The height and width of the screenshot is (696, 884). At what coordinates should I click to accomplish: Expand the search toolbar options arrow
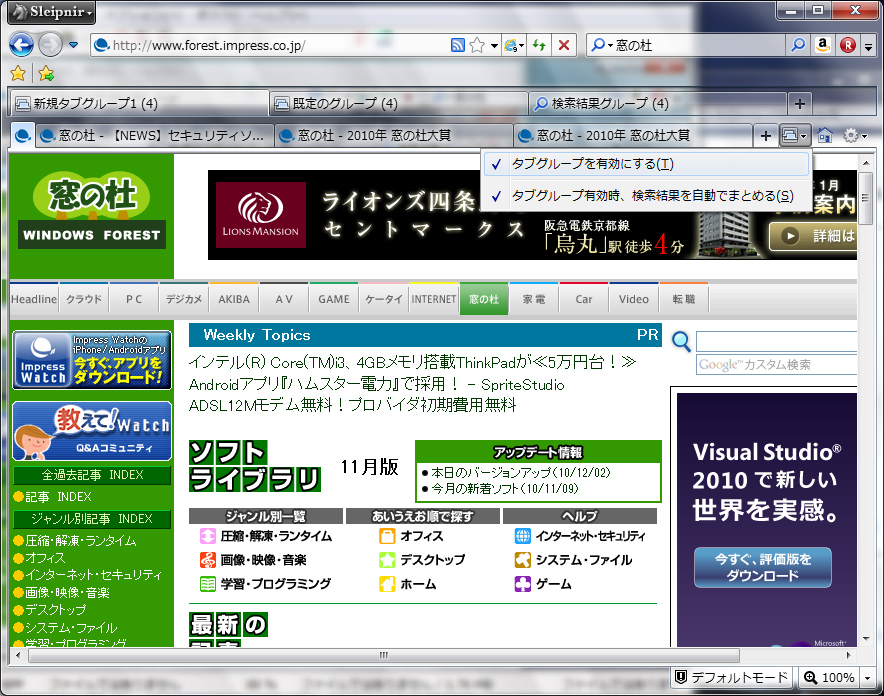(868, 46)
